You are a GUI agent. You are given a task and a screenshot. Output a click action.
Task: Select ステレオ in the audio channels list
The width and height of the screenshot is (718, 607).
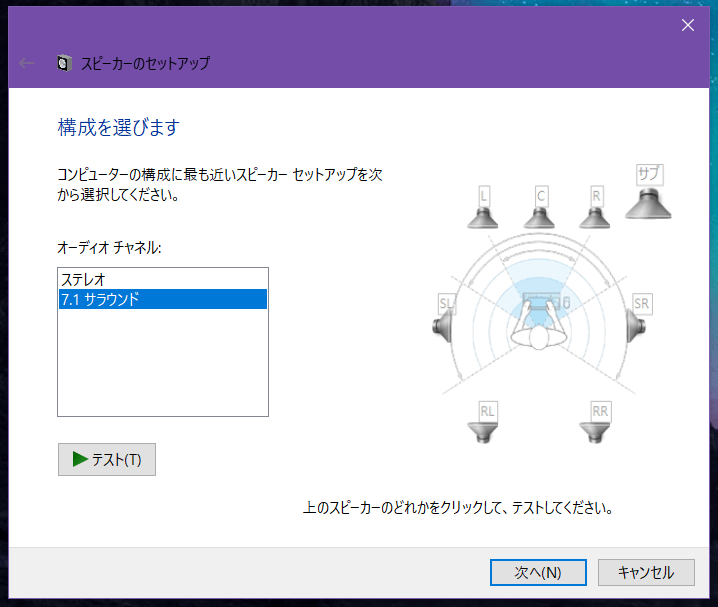163,279
